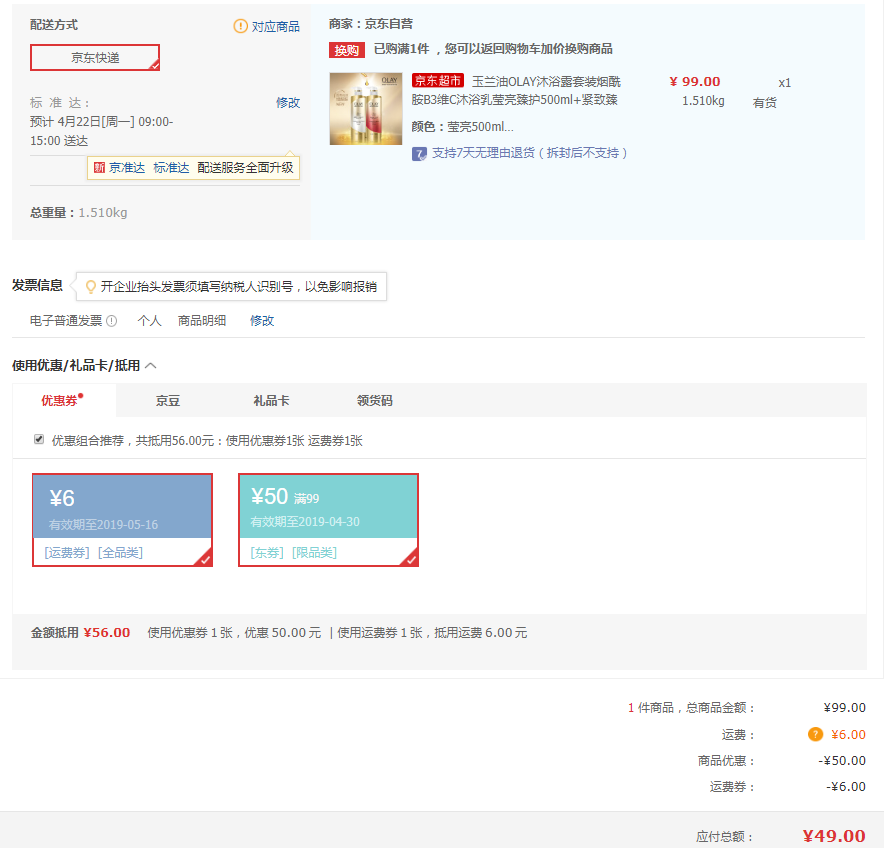Select the 京东快递 delivery option
Viewport: 891px width, 848px height.
(x=95, y=57)
